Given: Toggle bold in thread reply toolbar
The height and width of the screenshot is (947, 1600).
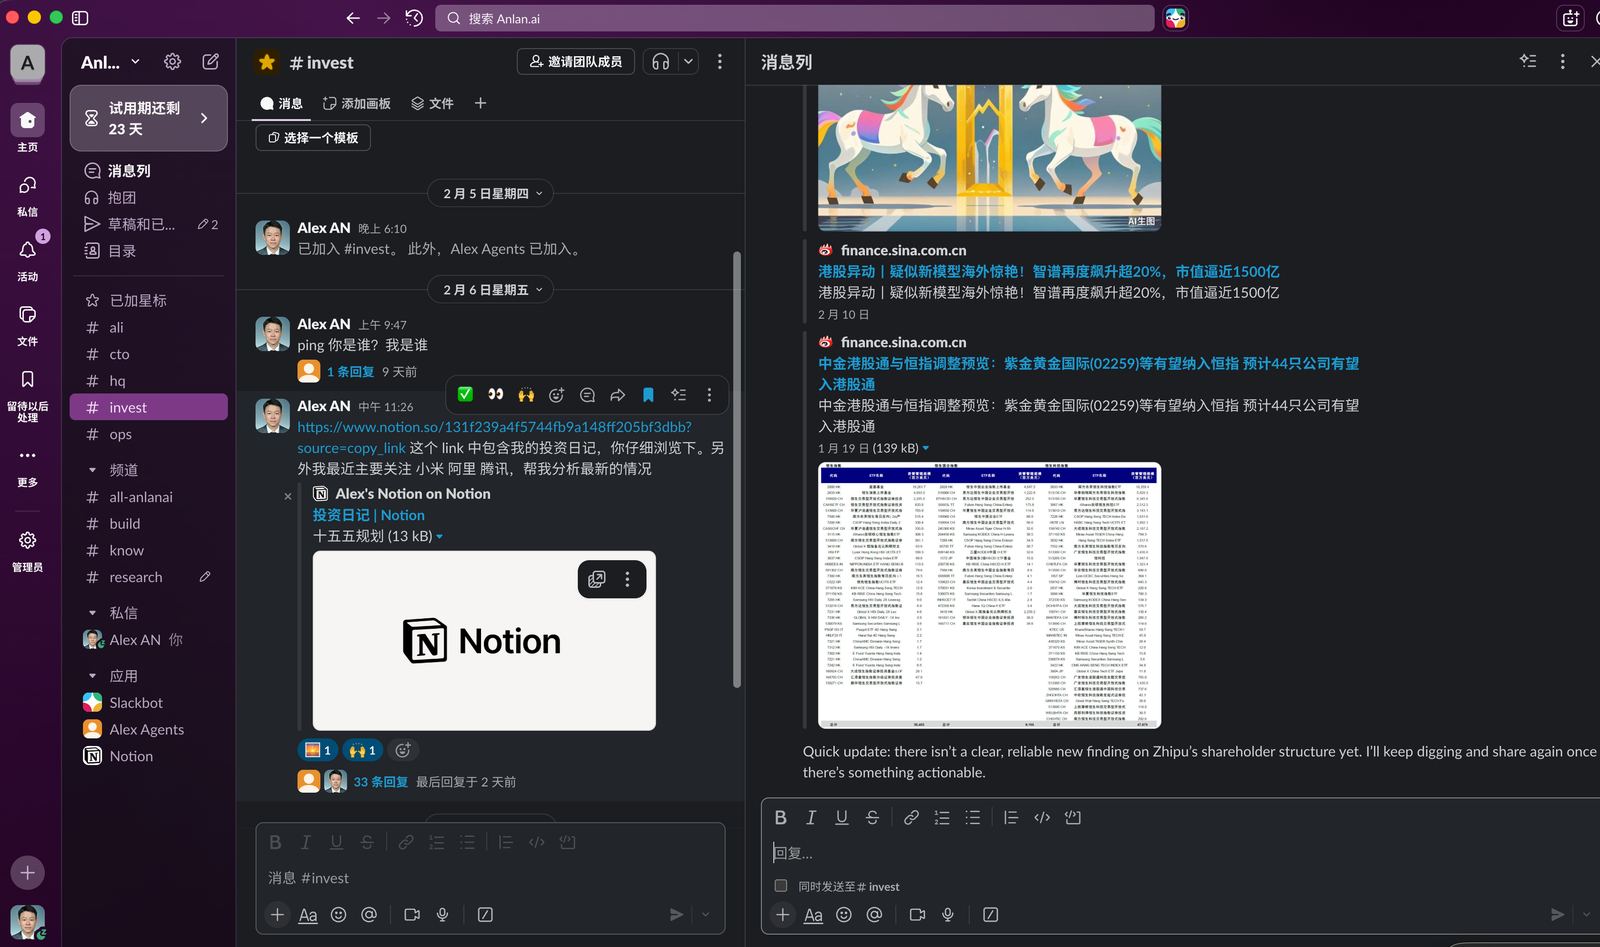Looking at the screenshot, I should 781,817.
